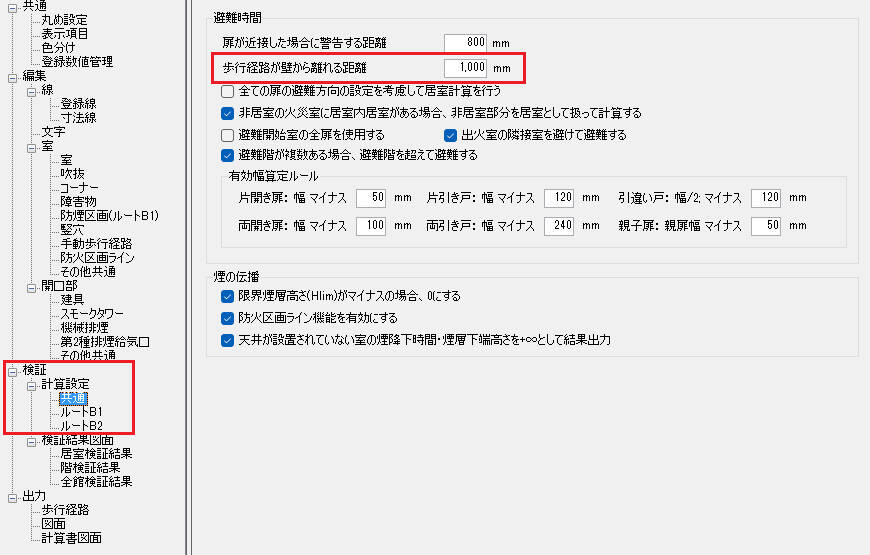Uncheck 防火区画ライン機能を有効にする
This screenshot has height=555, width=870.
pyautogui.click(x=227, y=318)
